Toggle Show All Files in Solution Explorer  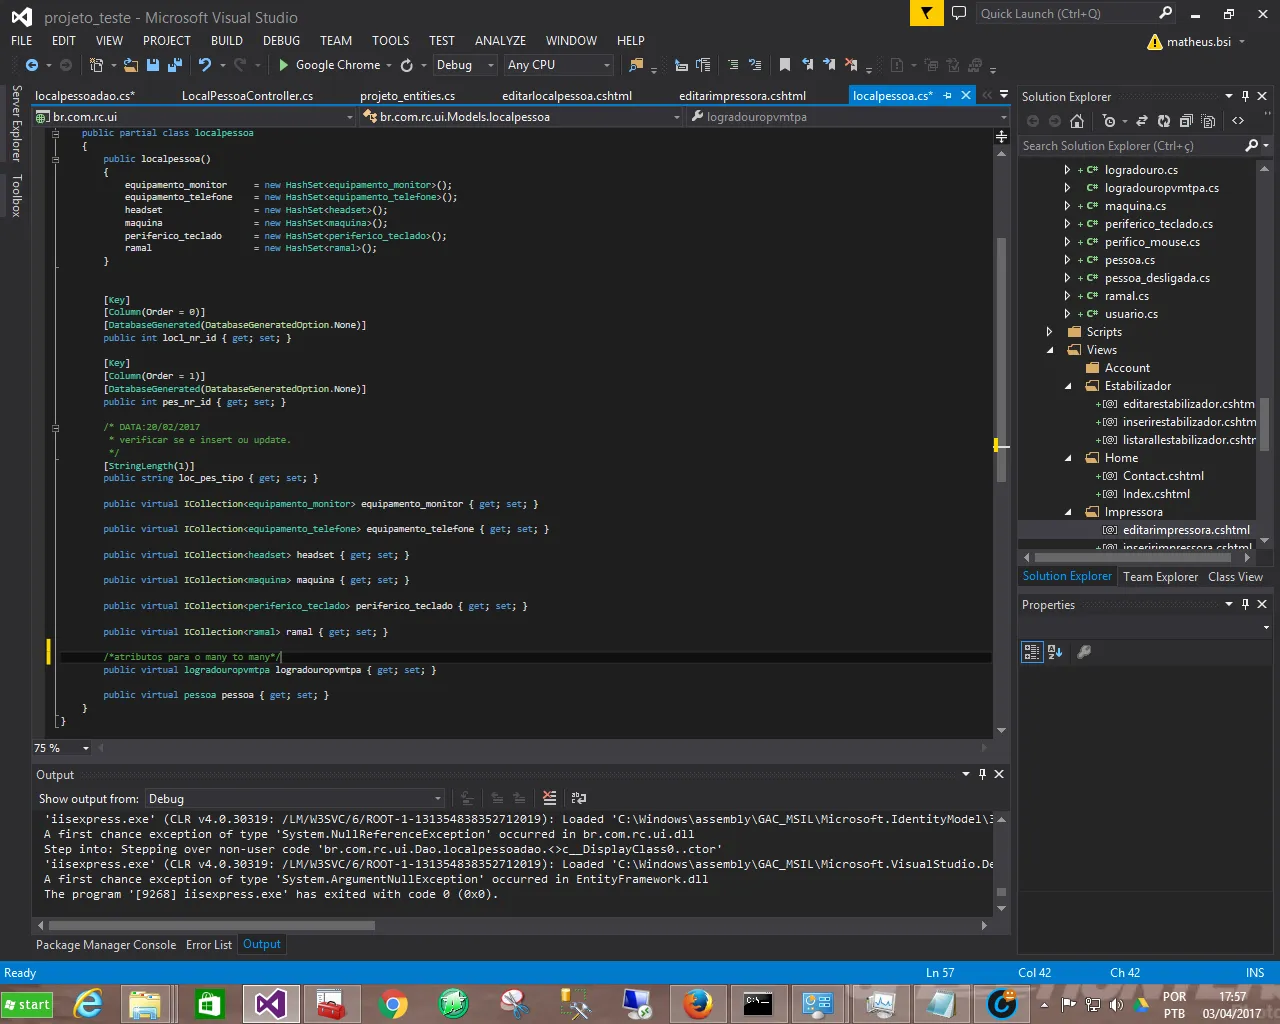coord(1208,121)
